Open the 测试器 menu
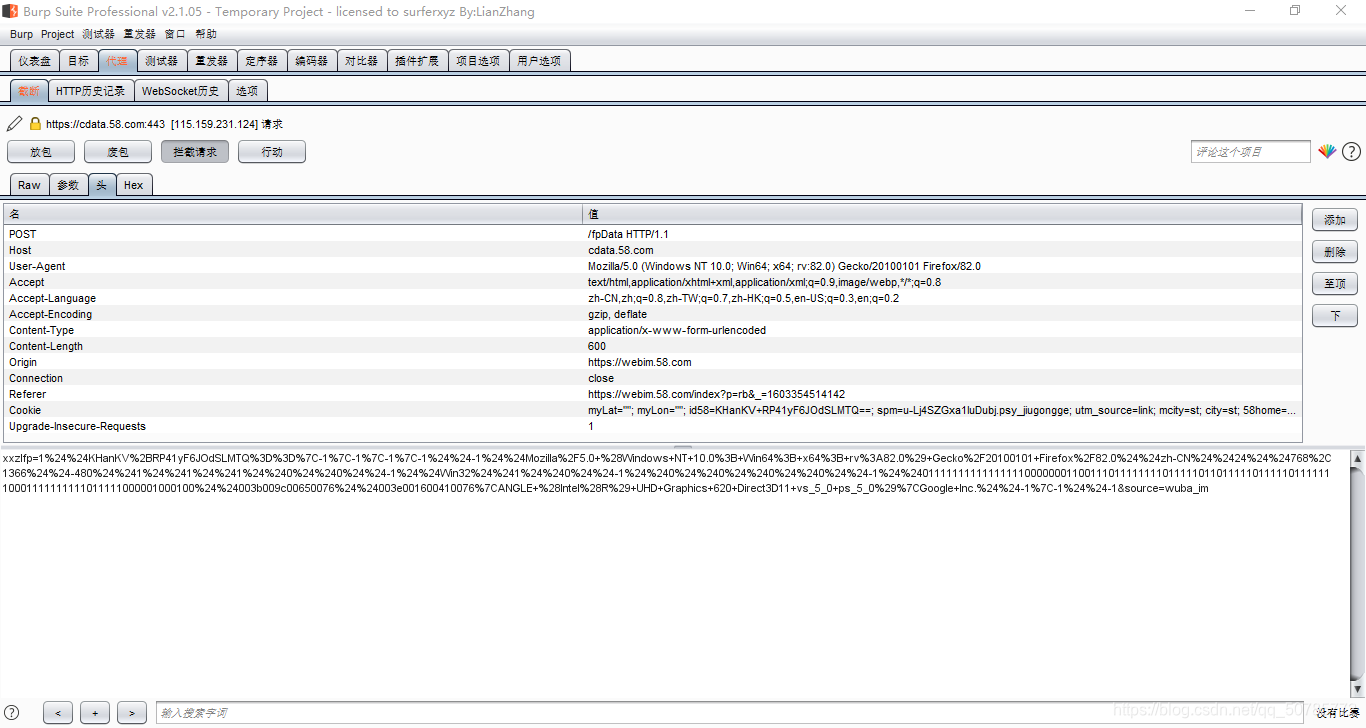Screen dimensions: 1366x728 pos(98,34)
